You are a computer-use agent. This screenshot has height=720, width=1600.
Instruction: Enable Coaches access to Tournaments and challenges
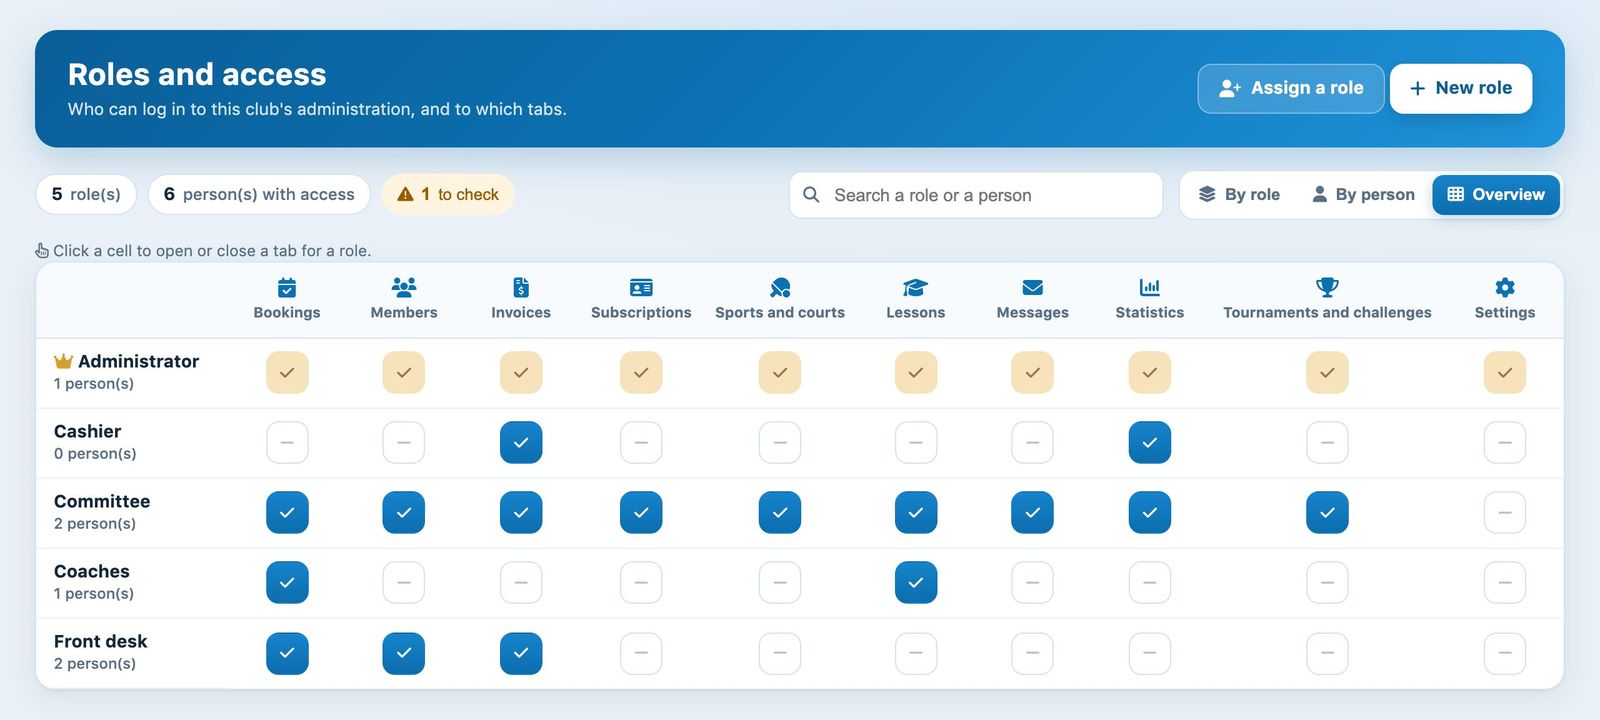(1327, 582)
